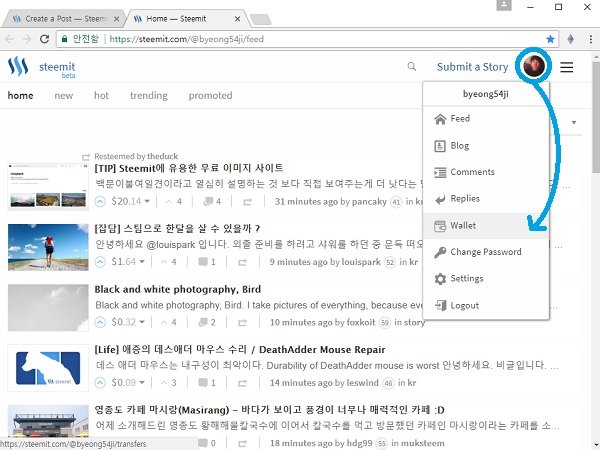Open Chrome's three-dot menu
This screenshot has width=600, height=450.
click(x=591, y=39)
